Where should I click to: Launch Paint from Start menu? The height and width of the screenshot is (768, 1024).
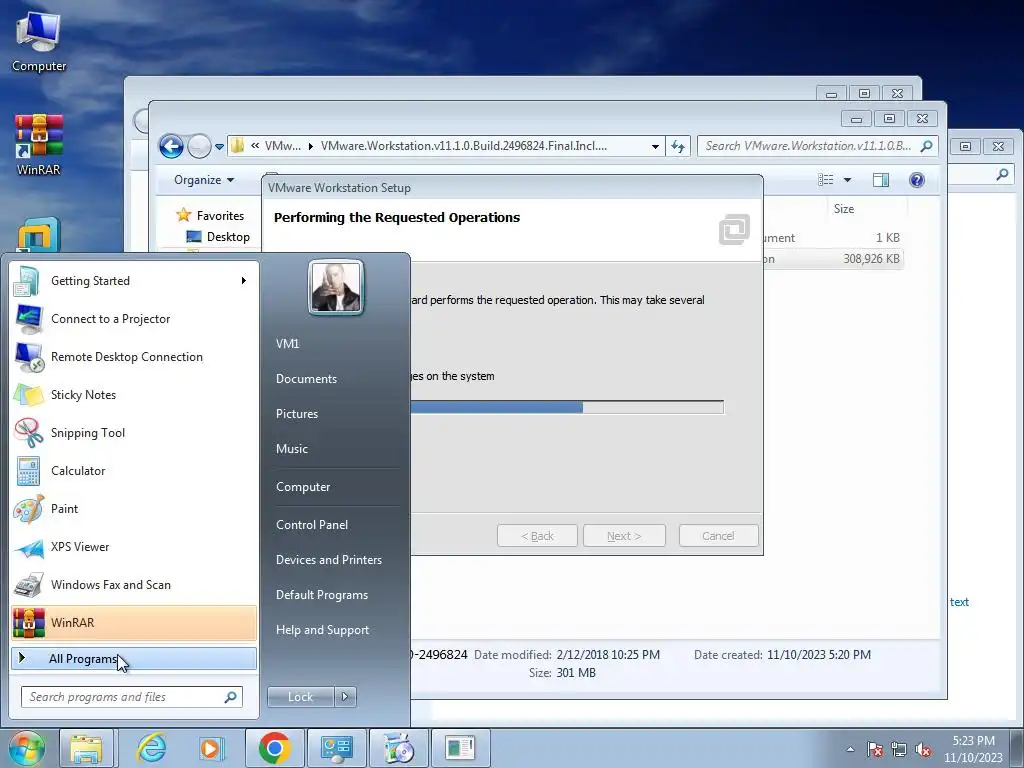134,508
